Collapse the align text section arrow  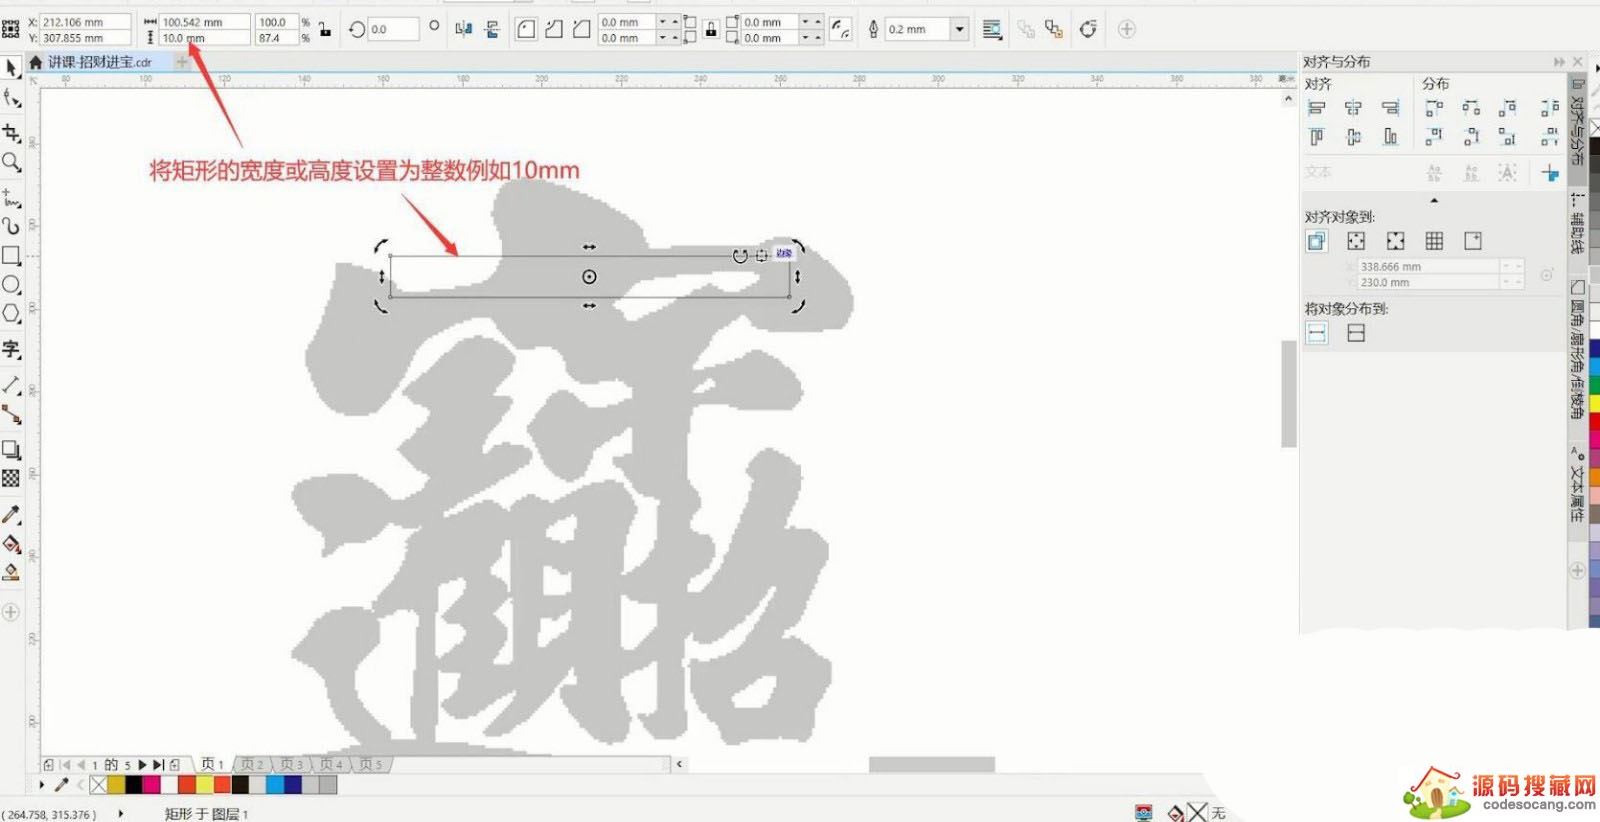(x=1434, y=201)
